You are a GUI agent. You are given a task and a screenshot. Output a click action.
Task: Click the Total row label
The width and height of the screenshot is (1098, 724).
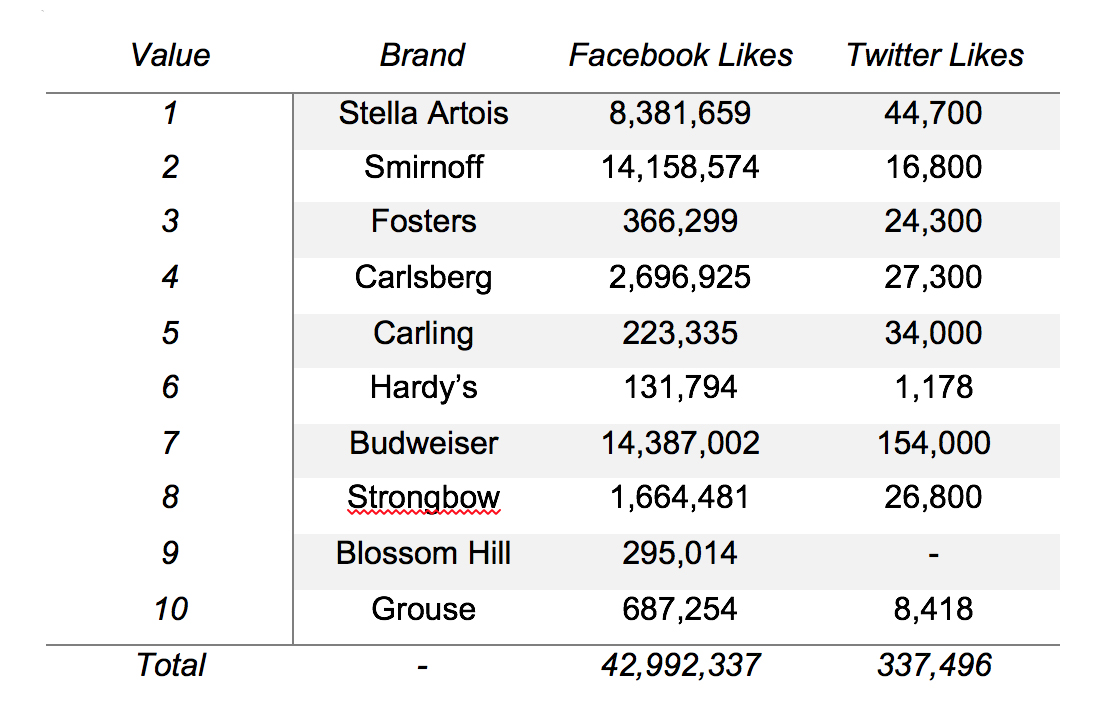[x=171, y=665]
